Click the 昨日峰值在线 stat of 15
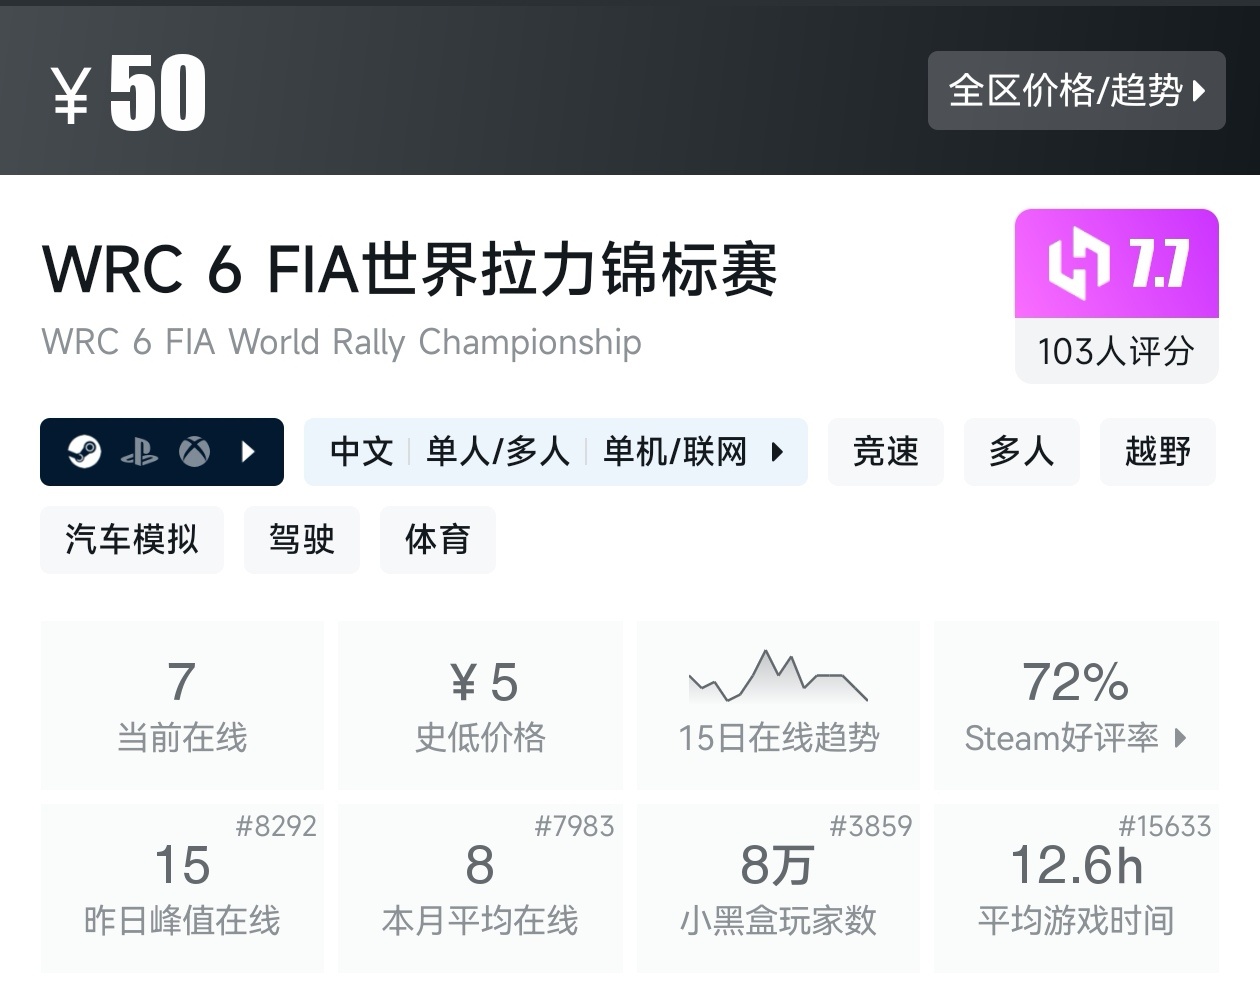The height and width of the screenshot is (991, 1260). click(182, 888)
